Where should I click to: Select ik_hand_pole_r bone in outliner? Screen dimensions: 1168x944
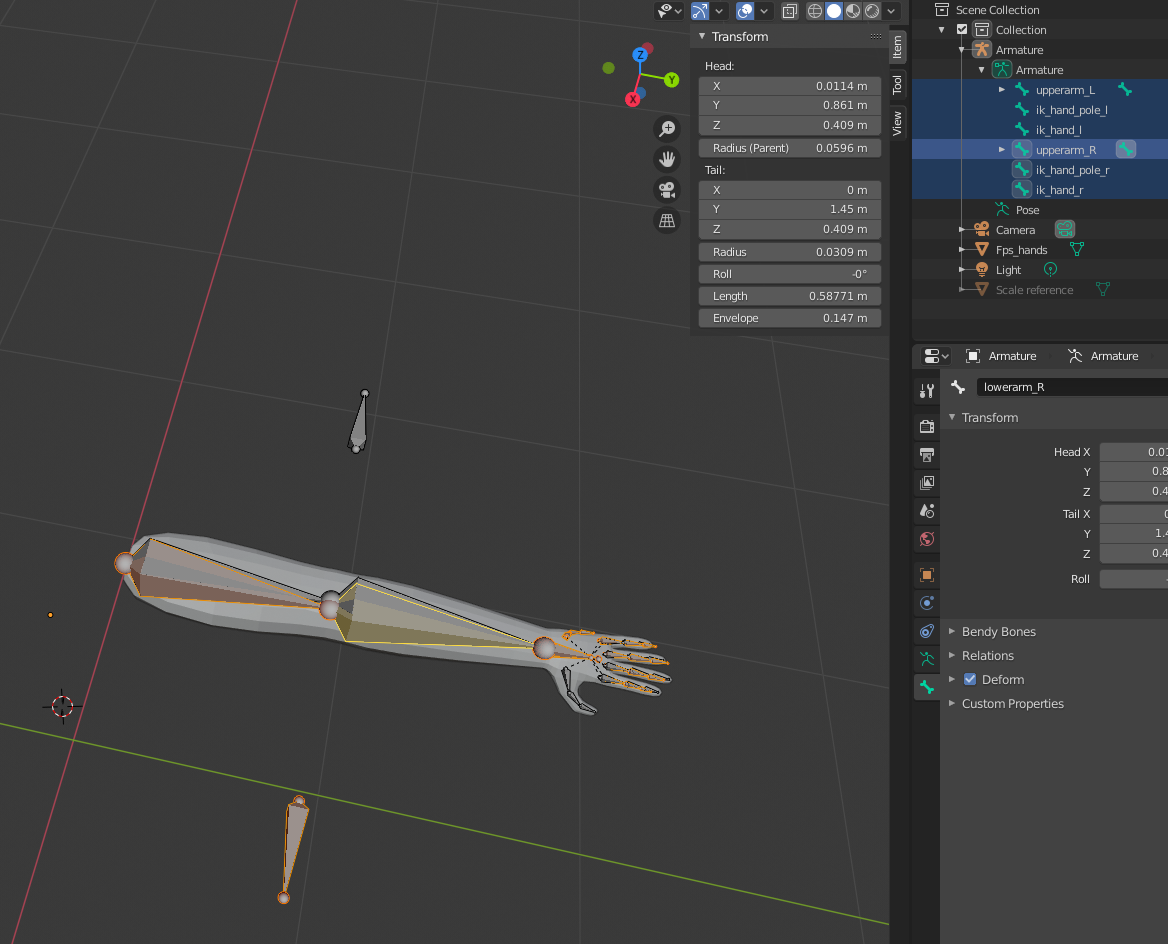click(x=1072, y=170)
